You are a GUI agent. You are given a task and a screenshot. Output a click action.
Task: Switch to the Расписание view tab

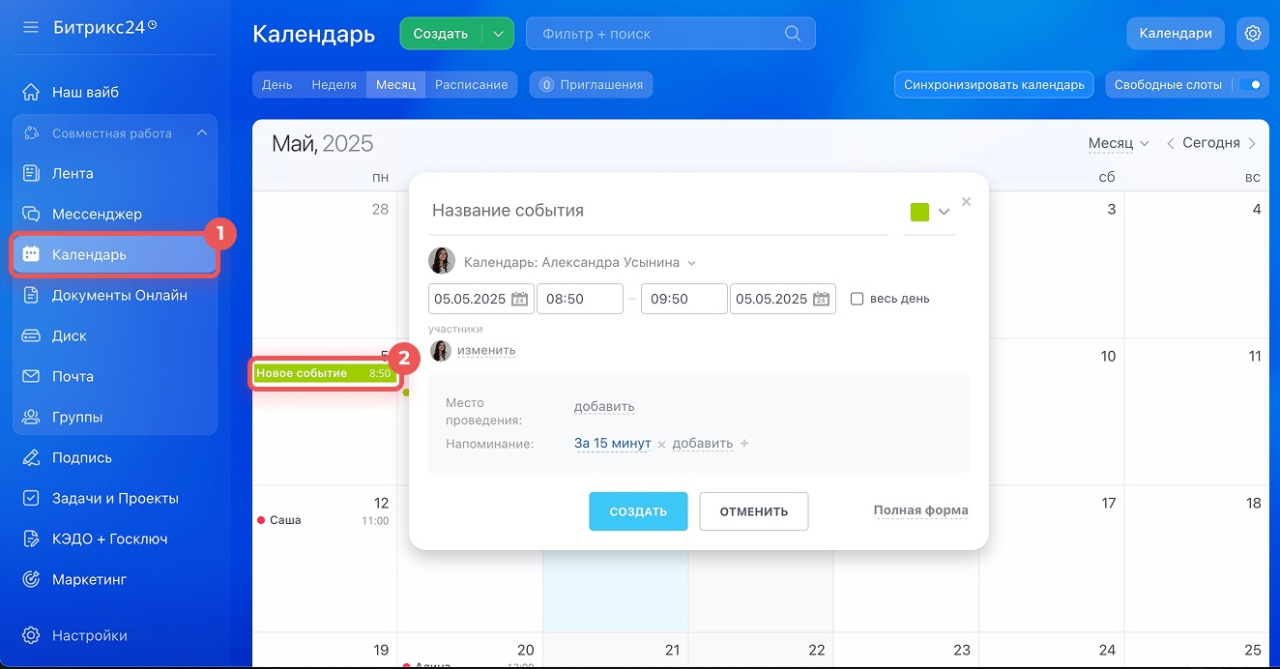471,85
